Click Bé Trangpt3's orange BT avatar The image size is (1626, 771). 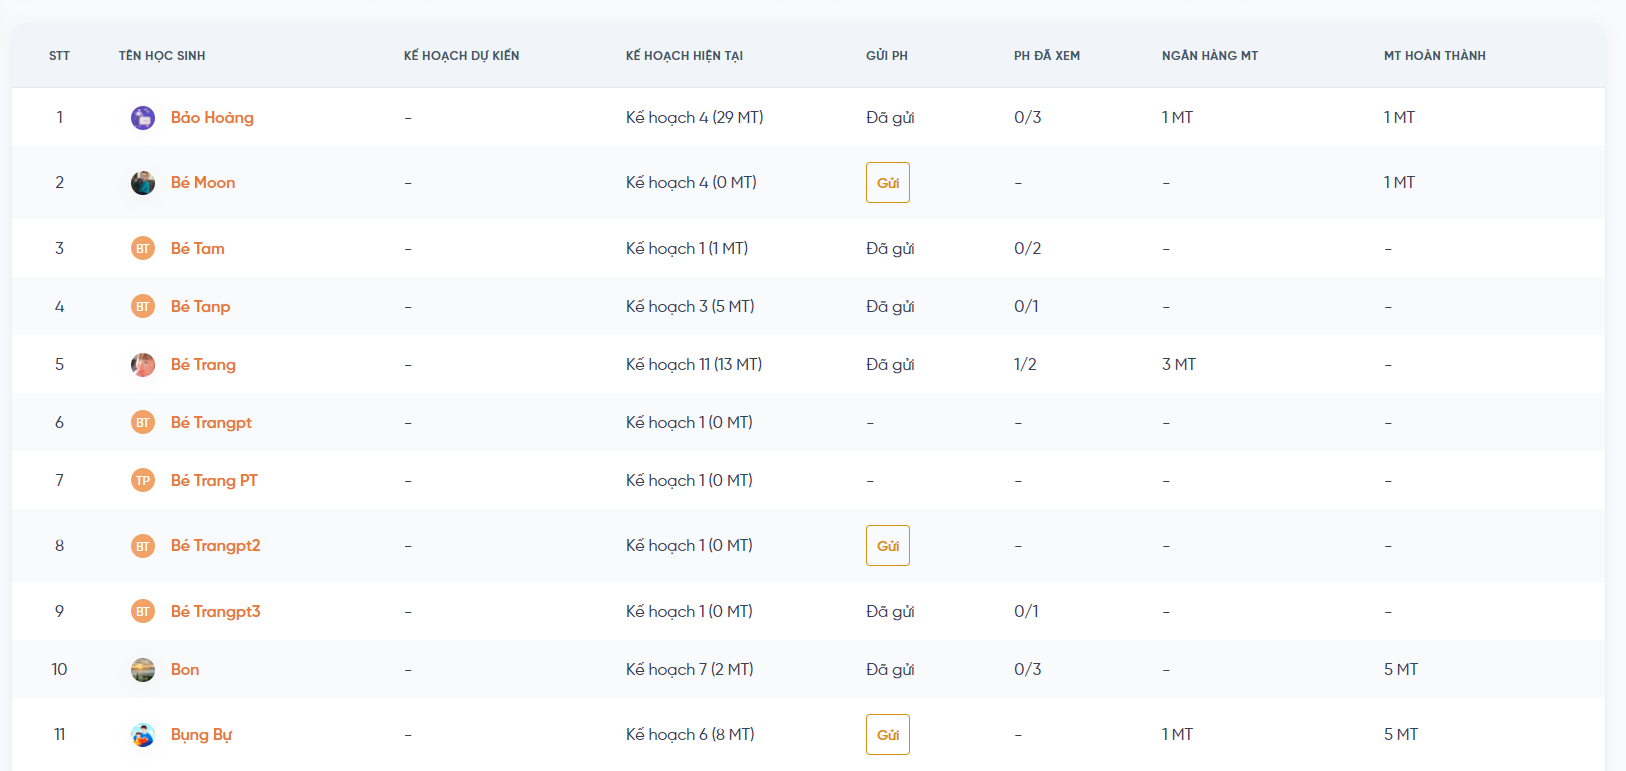click(x=143, y=612)
